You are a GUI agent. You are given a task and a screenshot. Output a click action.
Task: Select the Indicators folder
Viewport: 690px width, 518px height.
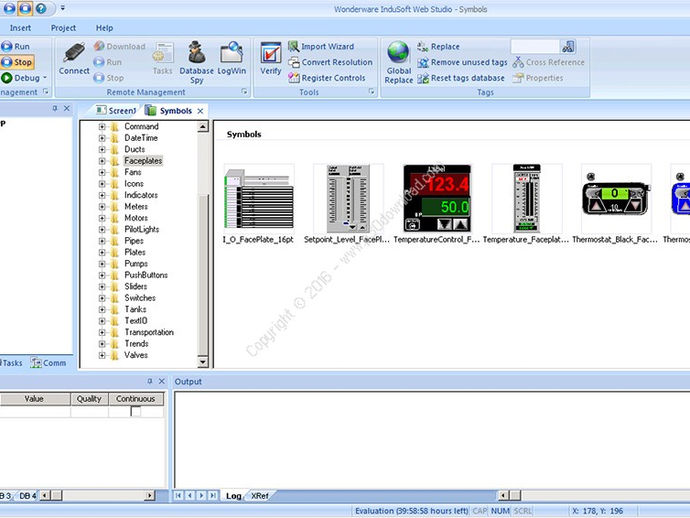pos(141,195)
